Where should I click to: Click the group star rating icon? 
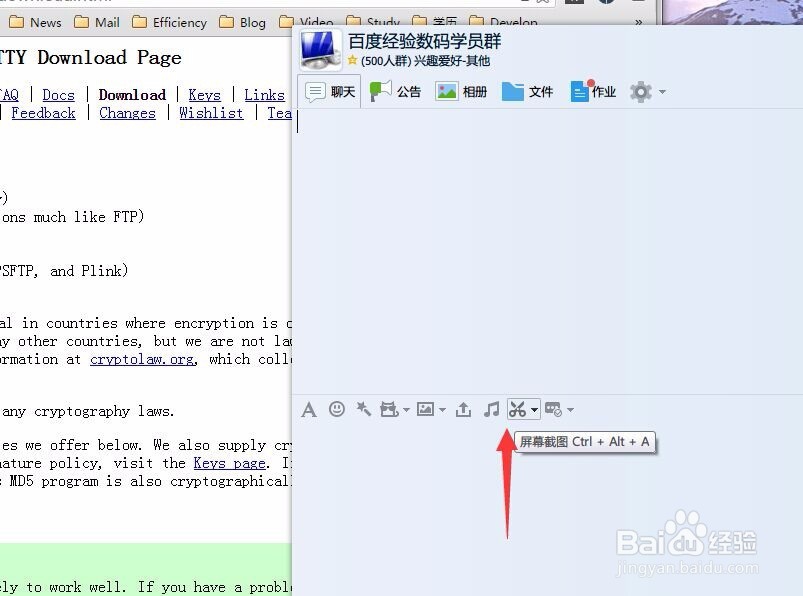coord(352,60)
